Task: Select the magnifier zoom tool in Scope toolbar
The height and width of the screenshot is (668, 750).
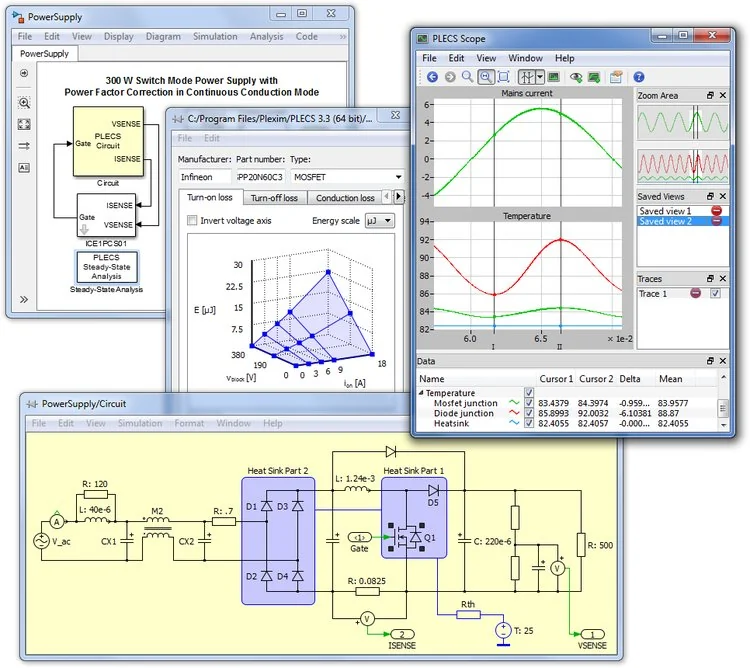Action: (467, 77)
